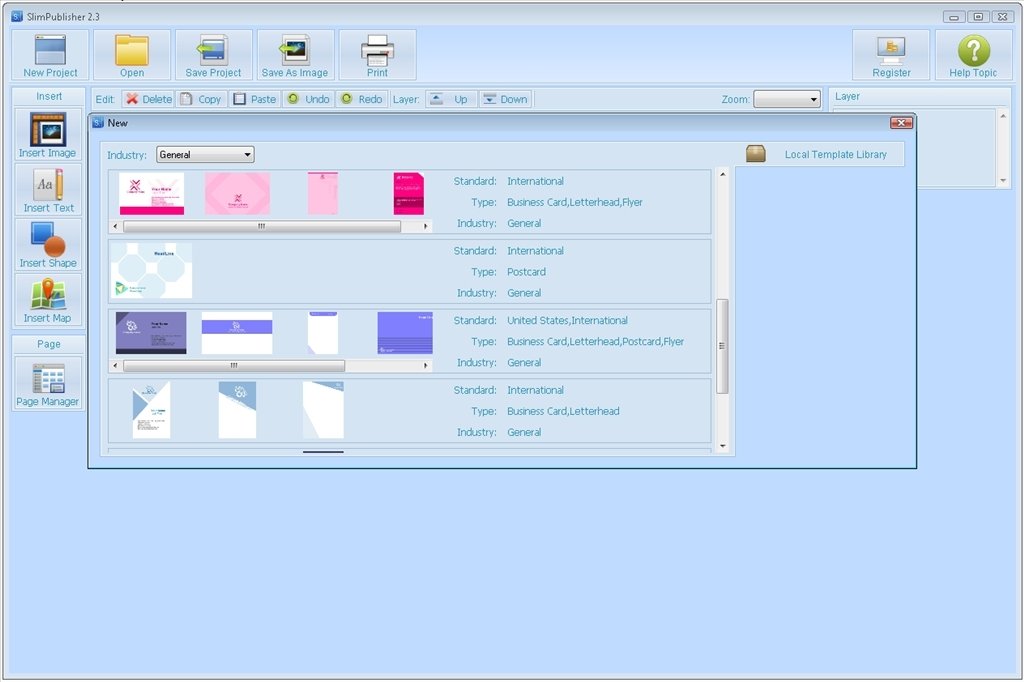Click the Save Project icon
Screen dimensions: 1024x682
point(214,55)
